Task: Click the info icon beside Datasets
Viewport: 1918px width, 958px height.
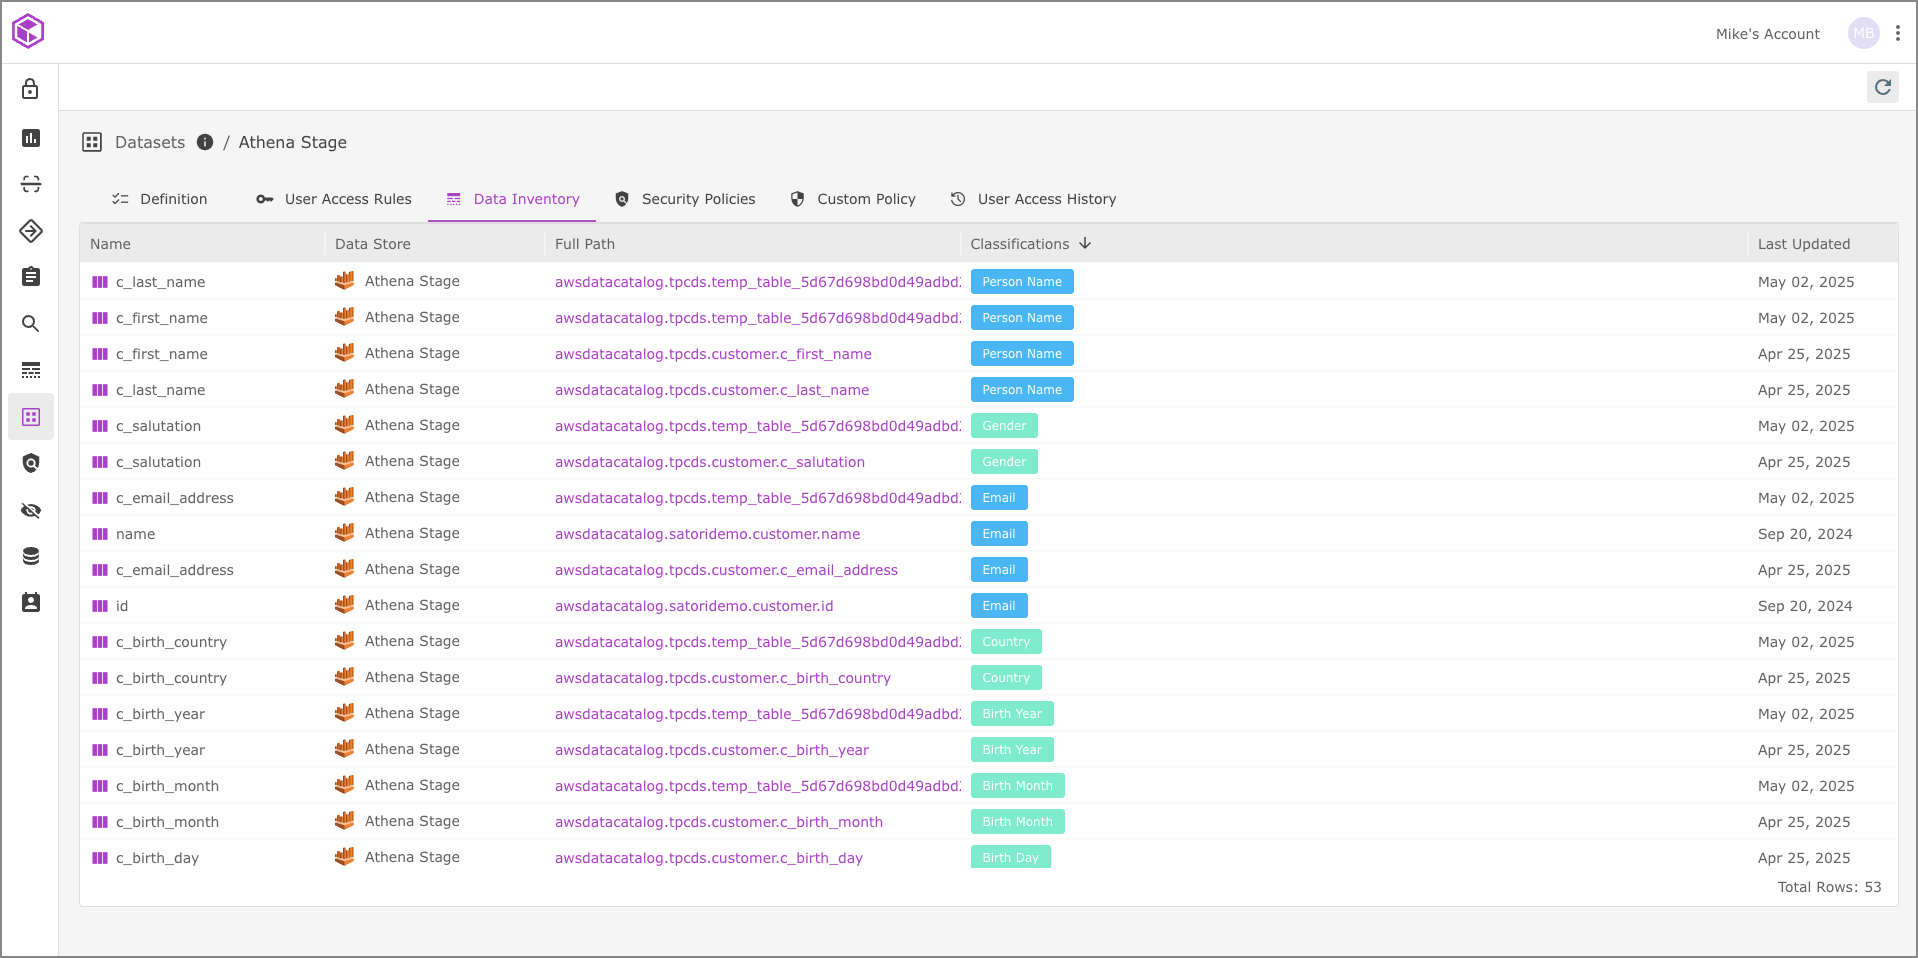Action: [x=205, y=142]
